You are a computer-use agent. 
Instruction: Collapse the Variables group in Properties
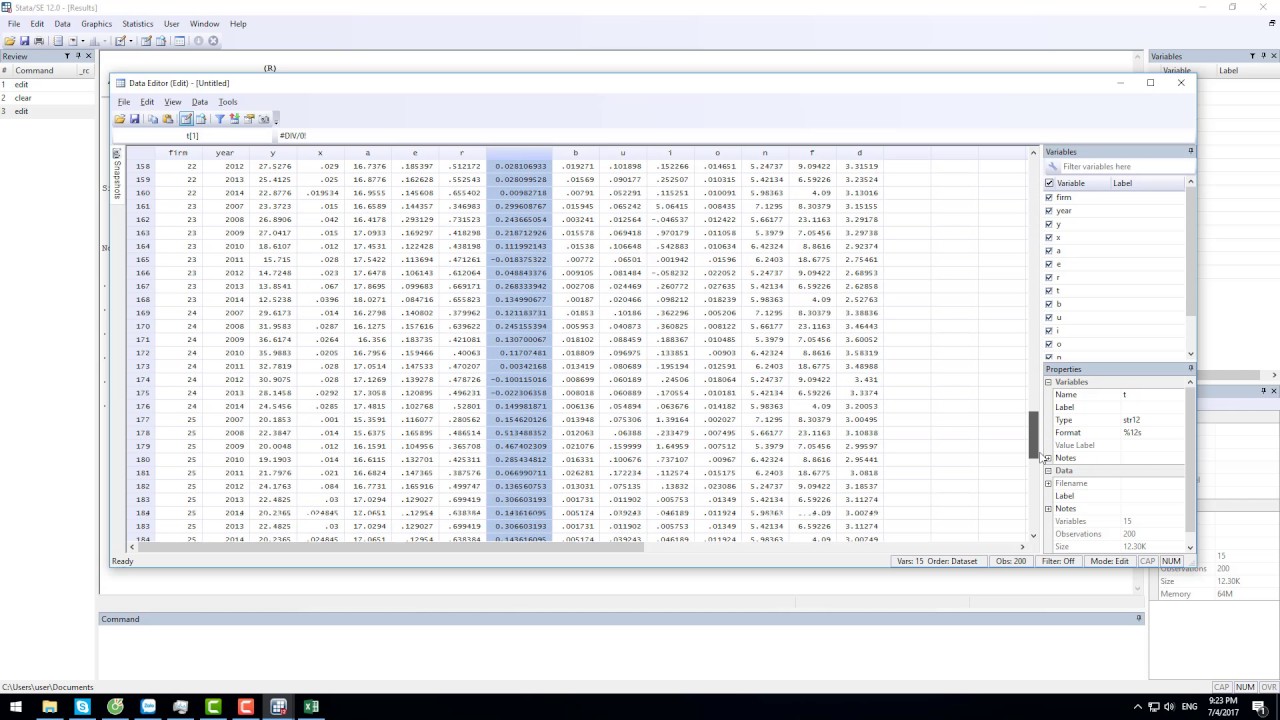(1048, 382)
